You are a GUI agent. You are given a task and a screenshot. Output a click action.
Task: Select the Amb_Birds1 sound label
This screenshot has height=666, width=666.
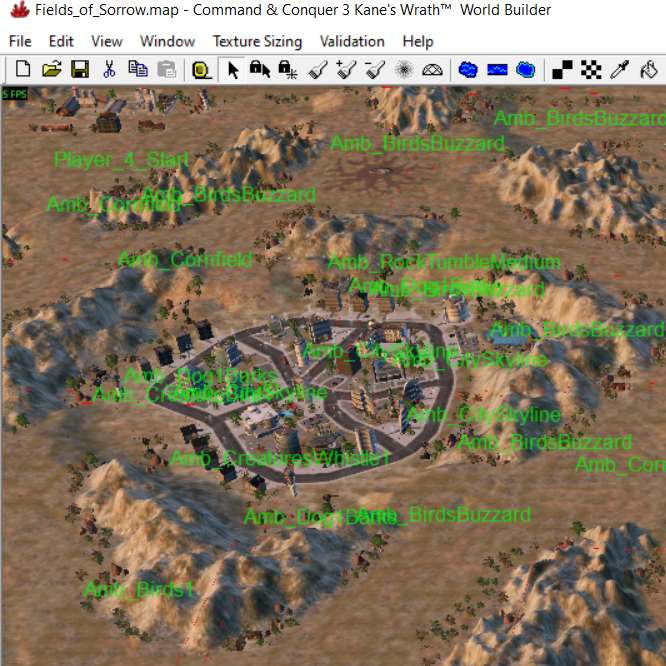[139, 590]
